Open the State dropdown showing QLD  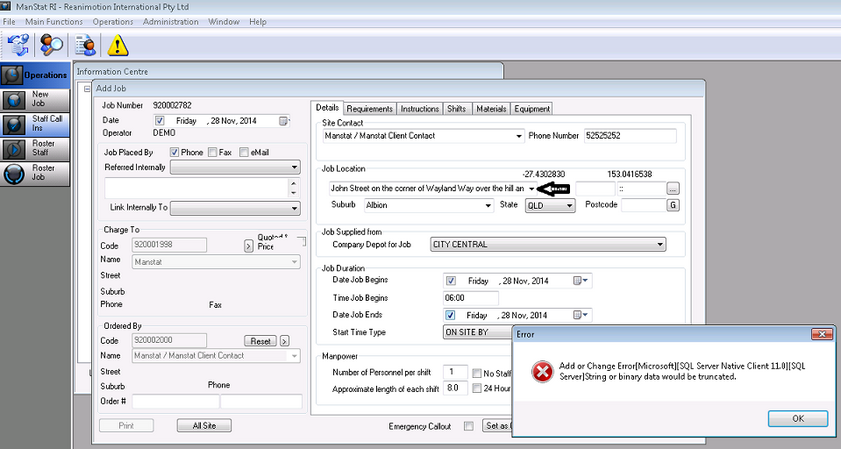point(570,205)
